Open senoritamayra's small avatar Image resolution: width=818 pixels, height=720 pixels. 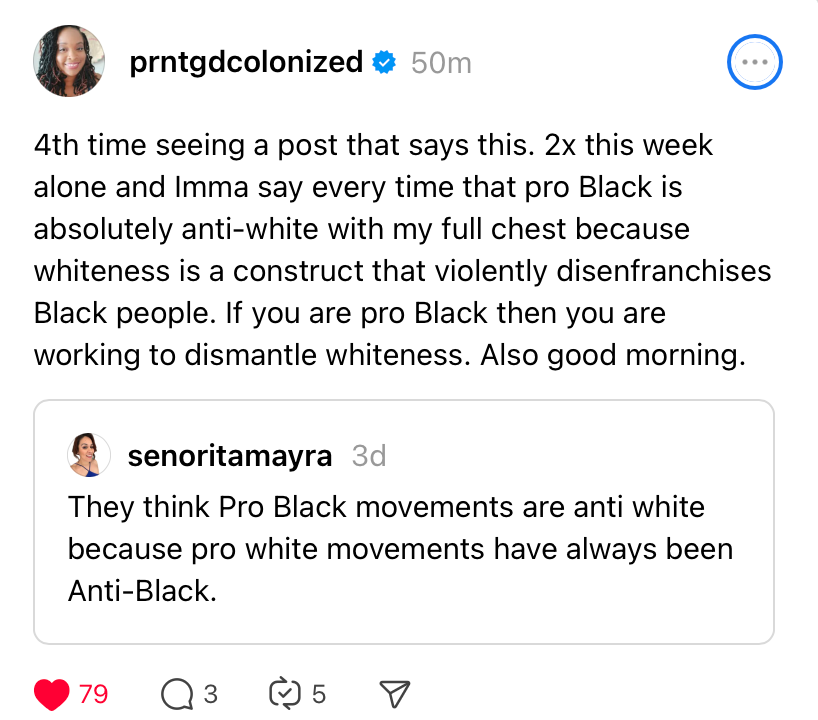pos(89,455)
